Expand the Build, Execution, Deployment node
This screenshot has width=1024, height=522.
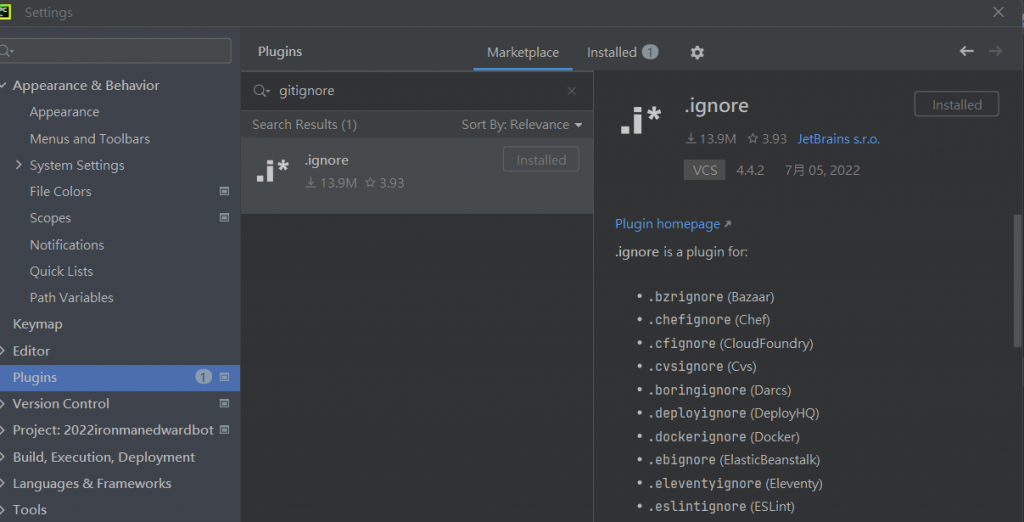tap(3, 457)
